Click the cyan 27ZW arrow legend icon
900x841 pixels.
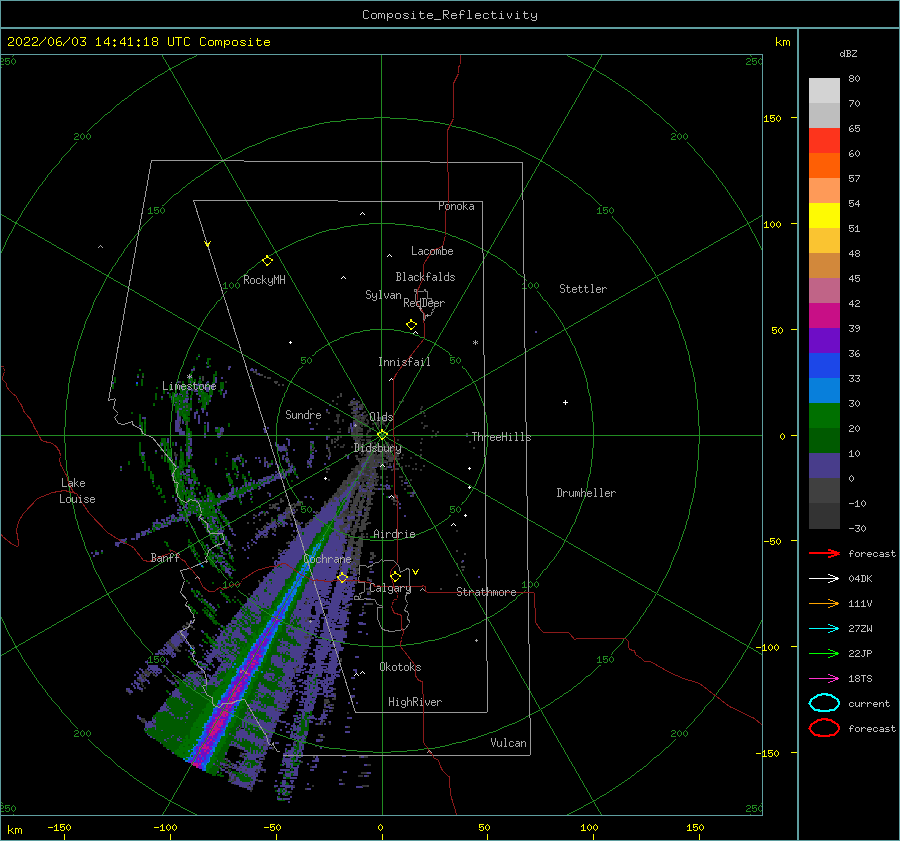pyautogui.click(x=824, y=629)
